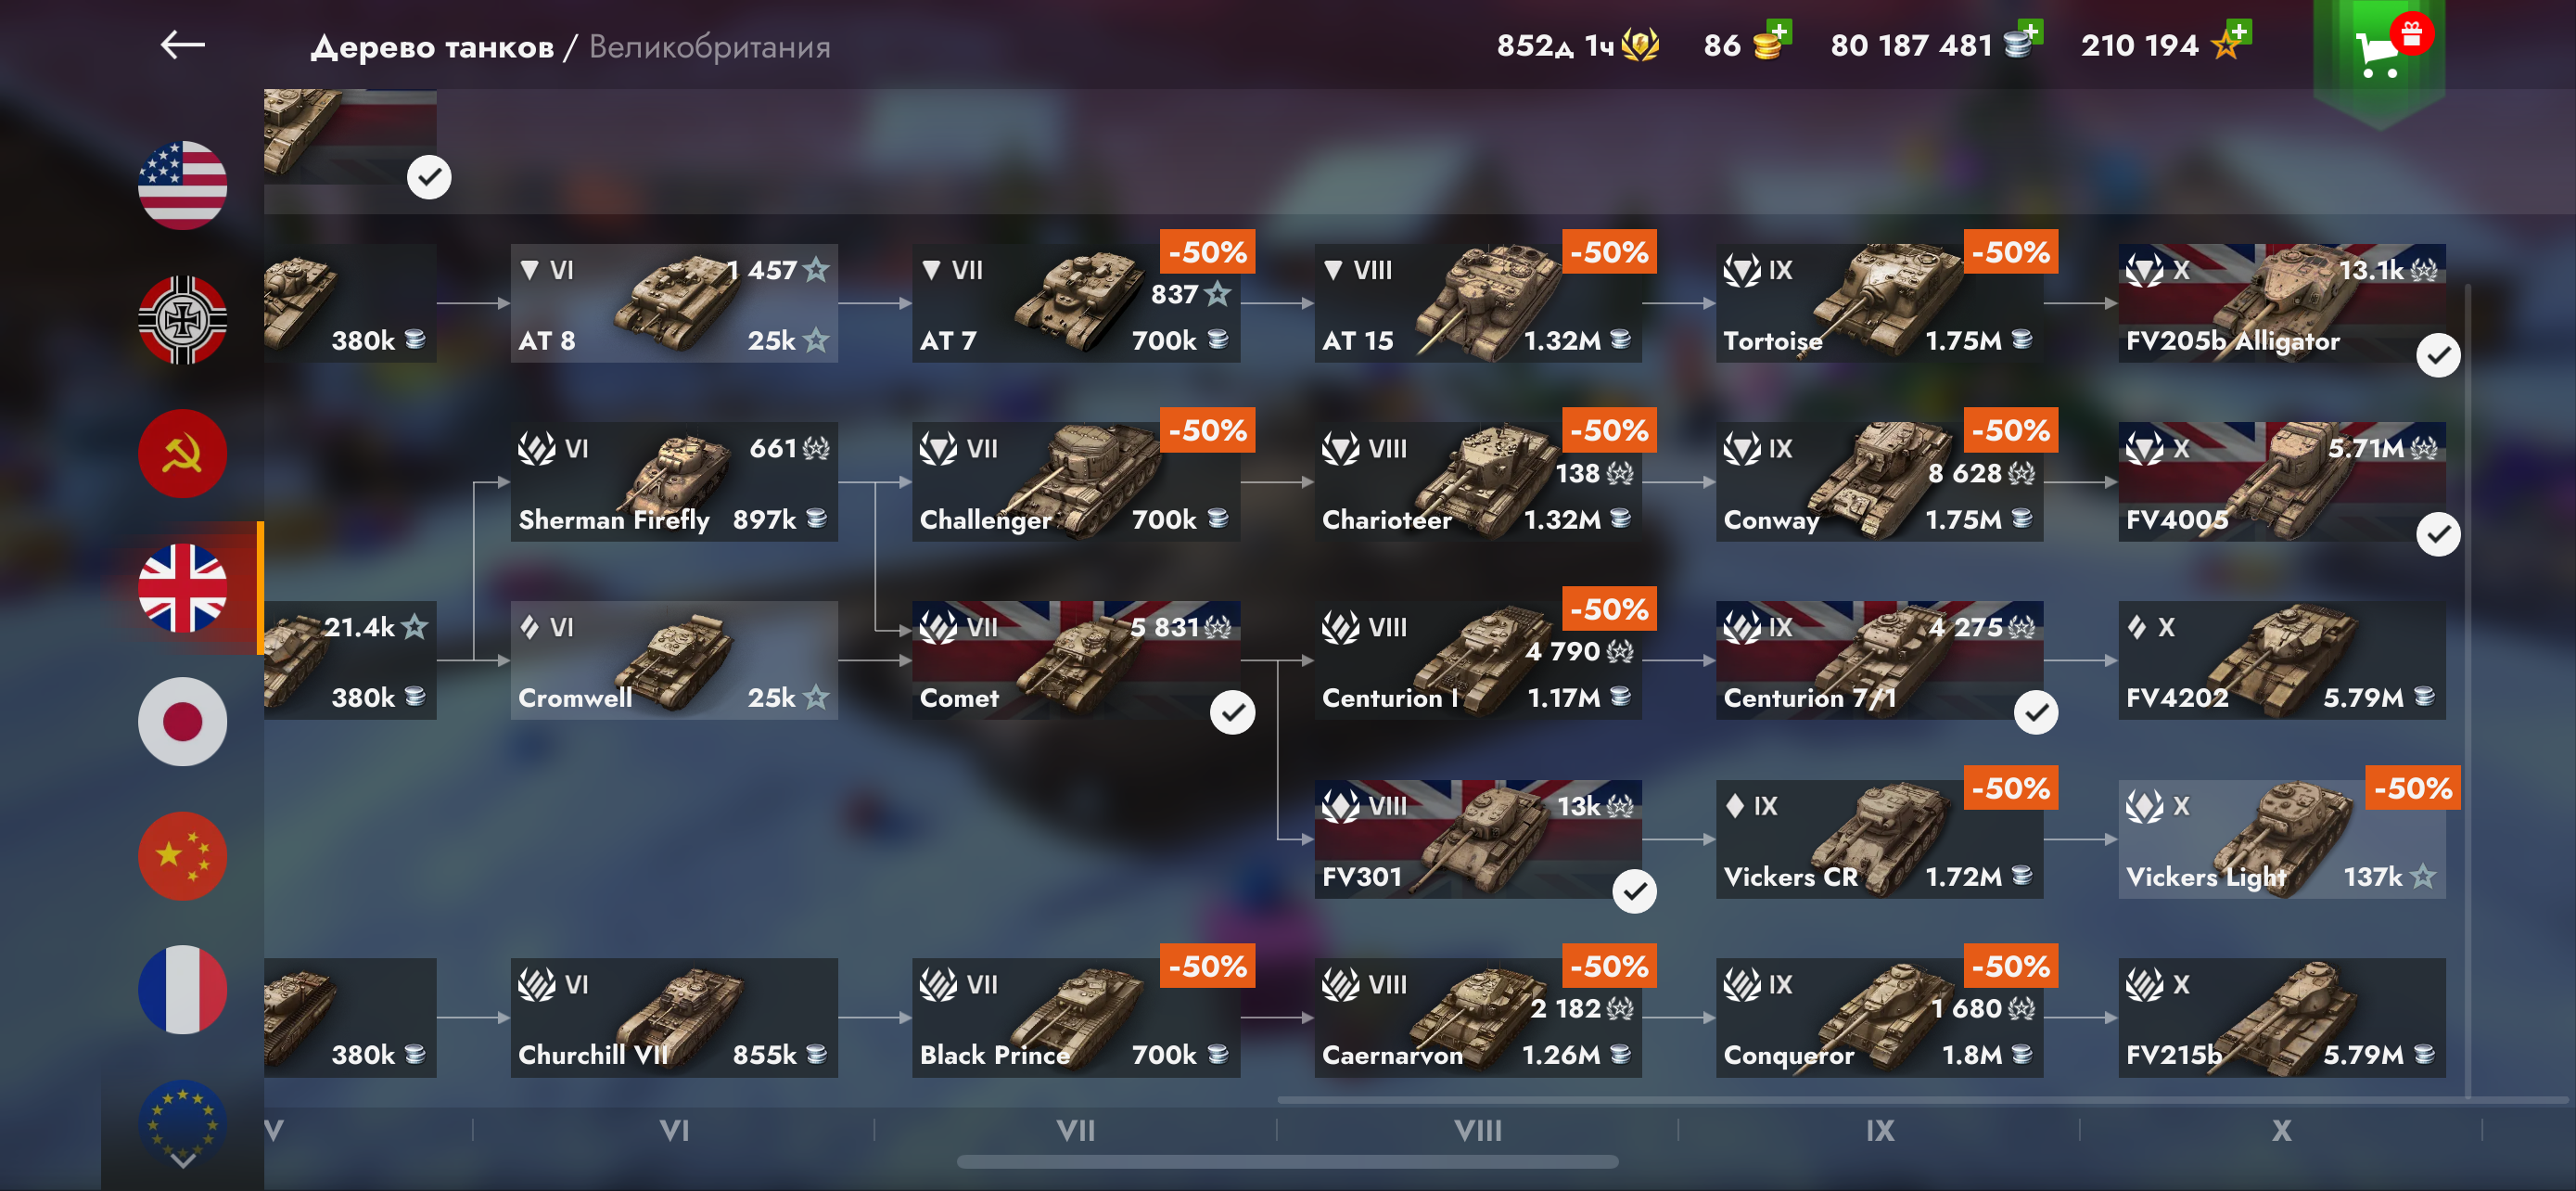Go back with the arrow icon
This screenshot has width=2576, height=1191.
click(x=183, y=45)
